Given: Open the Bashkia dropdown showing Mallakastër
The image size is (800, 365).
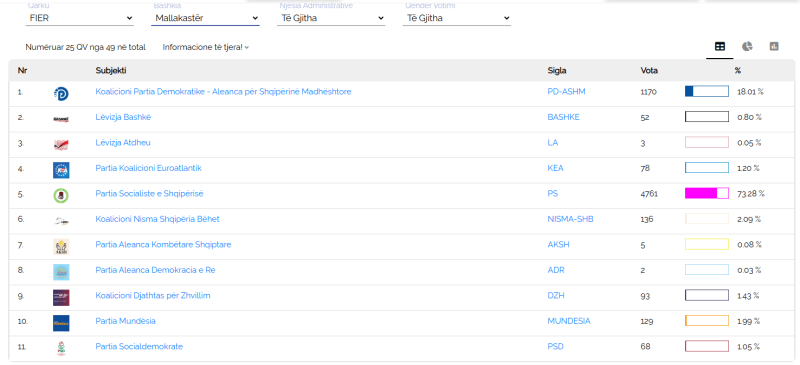Looking at the screenshot, I should [205, 18].
